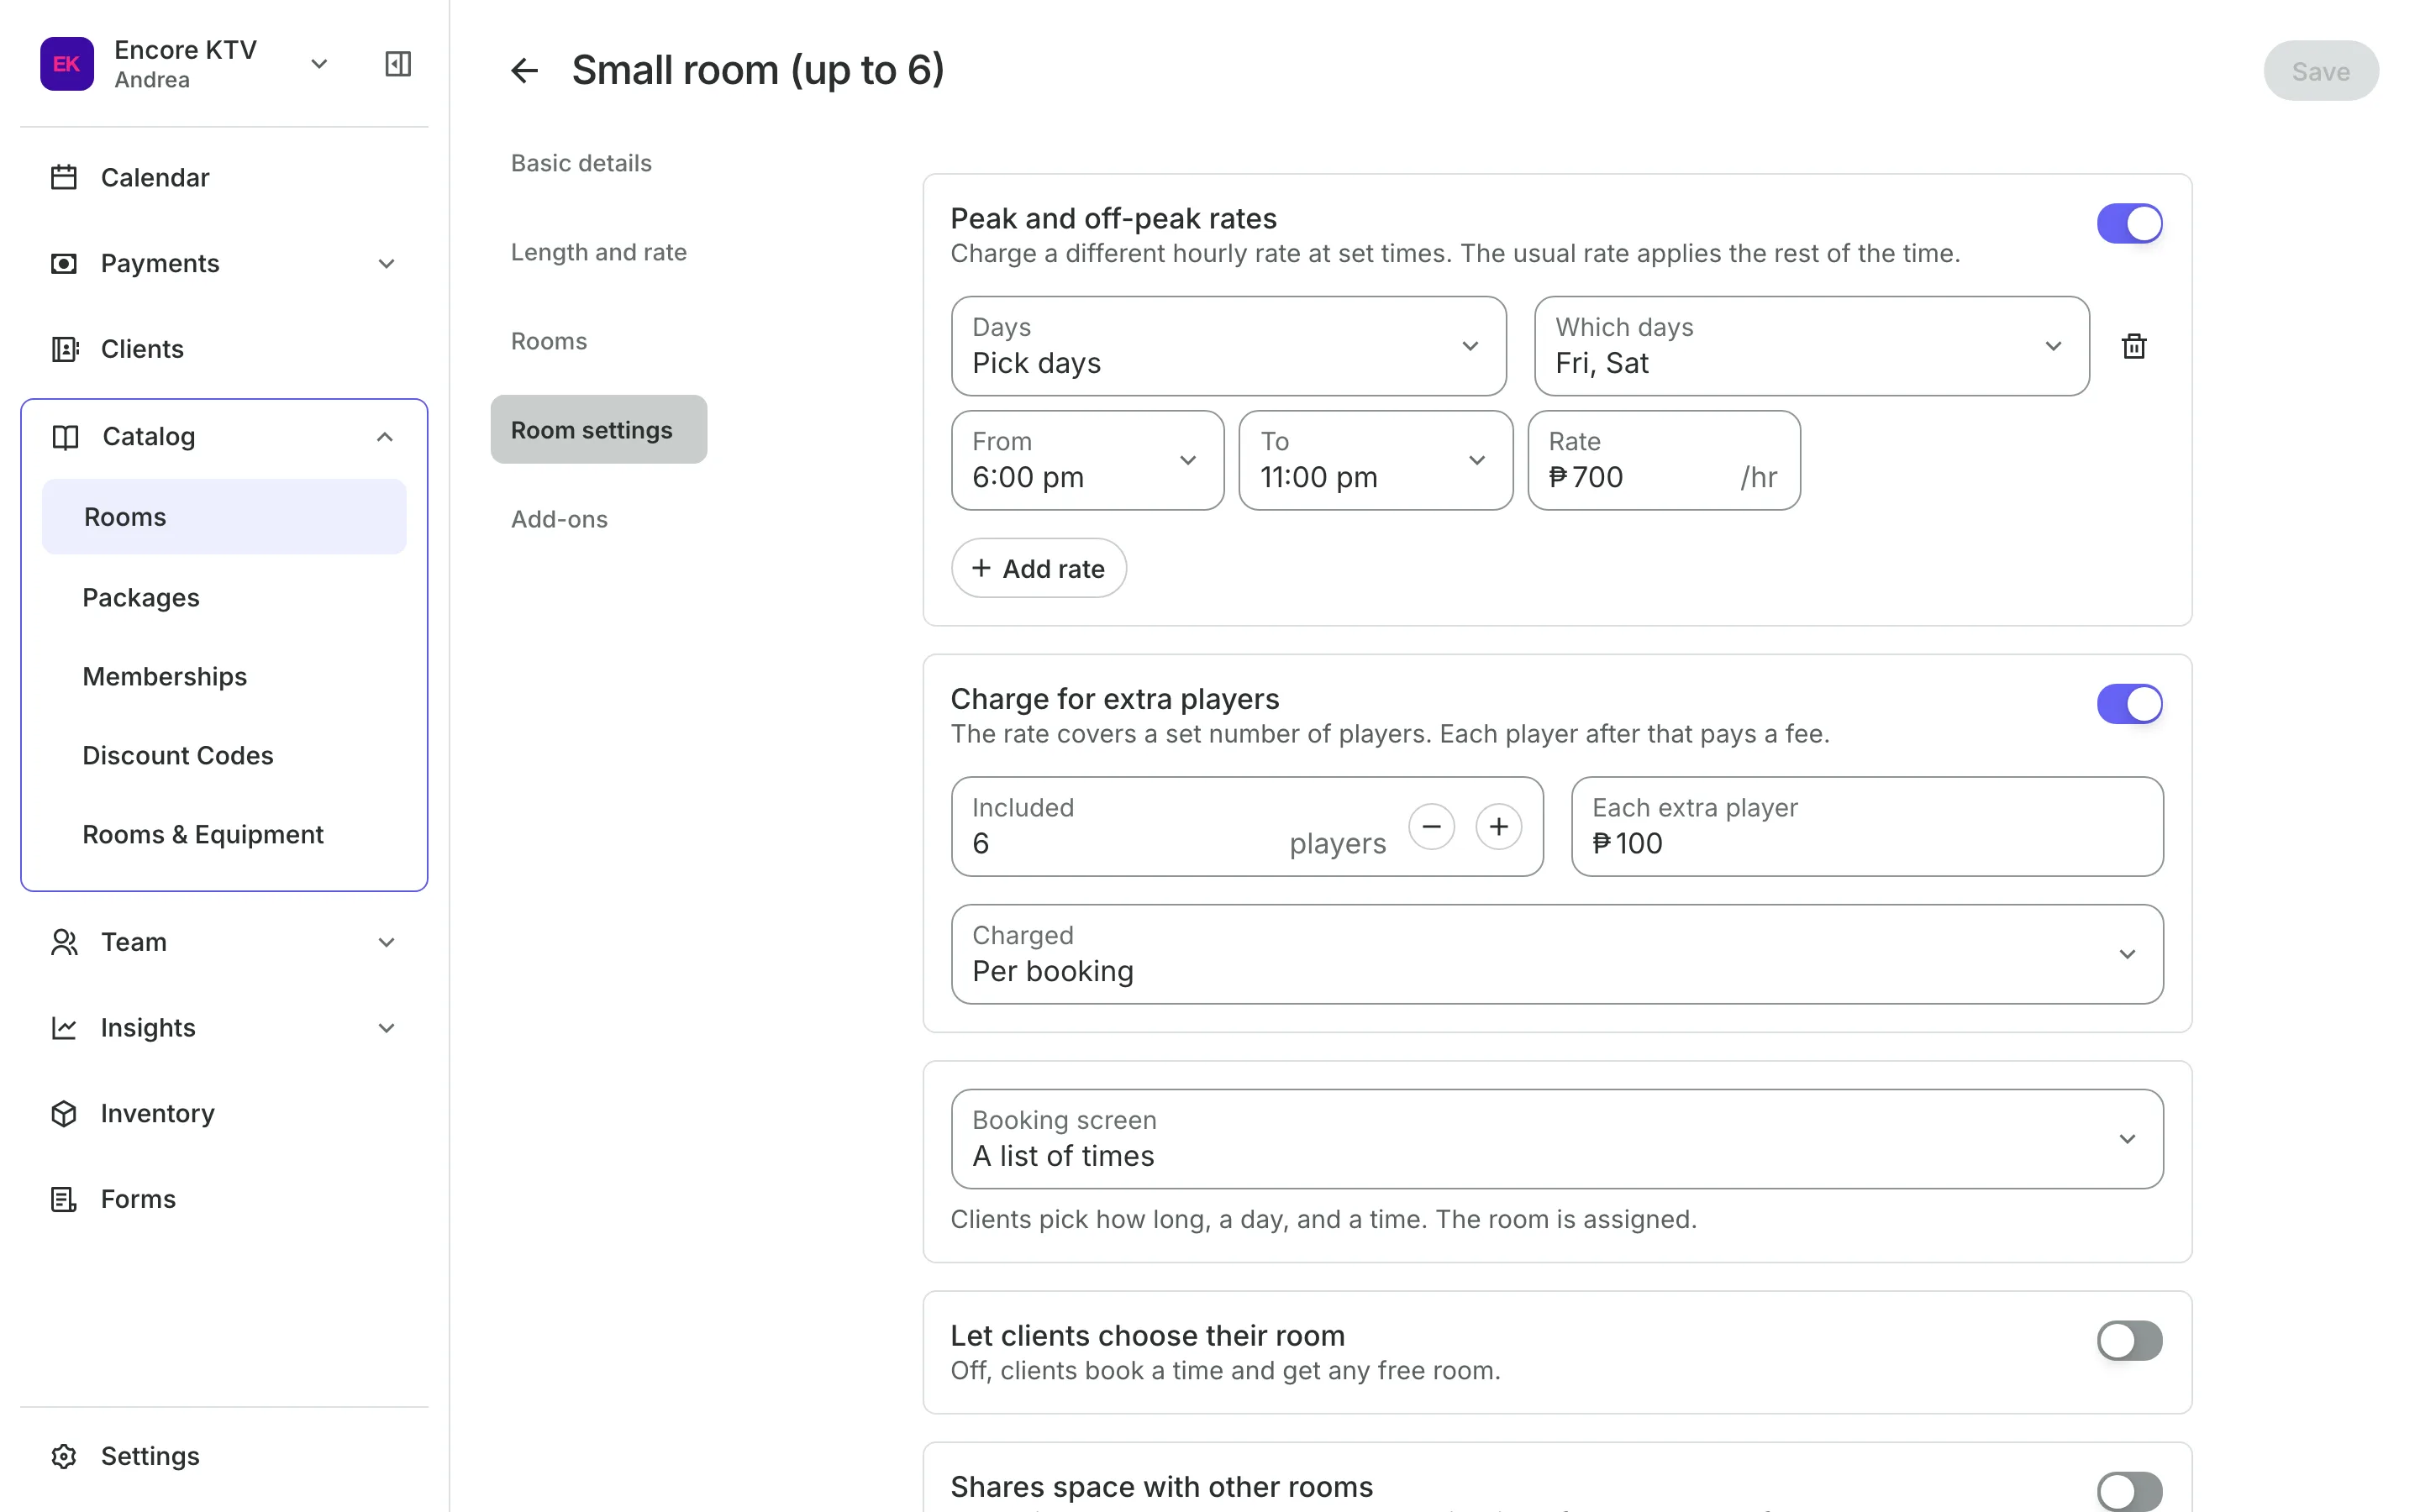2420x1512 pixels.
Task: Open the Encore KTV account switcher chevron
Action: click(319, 64)
